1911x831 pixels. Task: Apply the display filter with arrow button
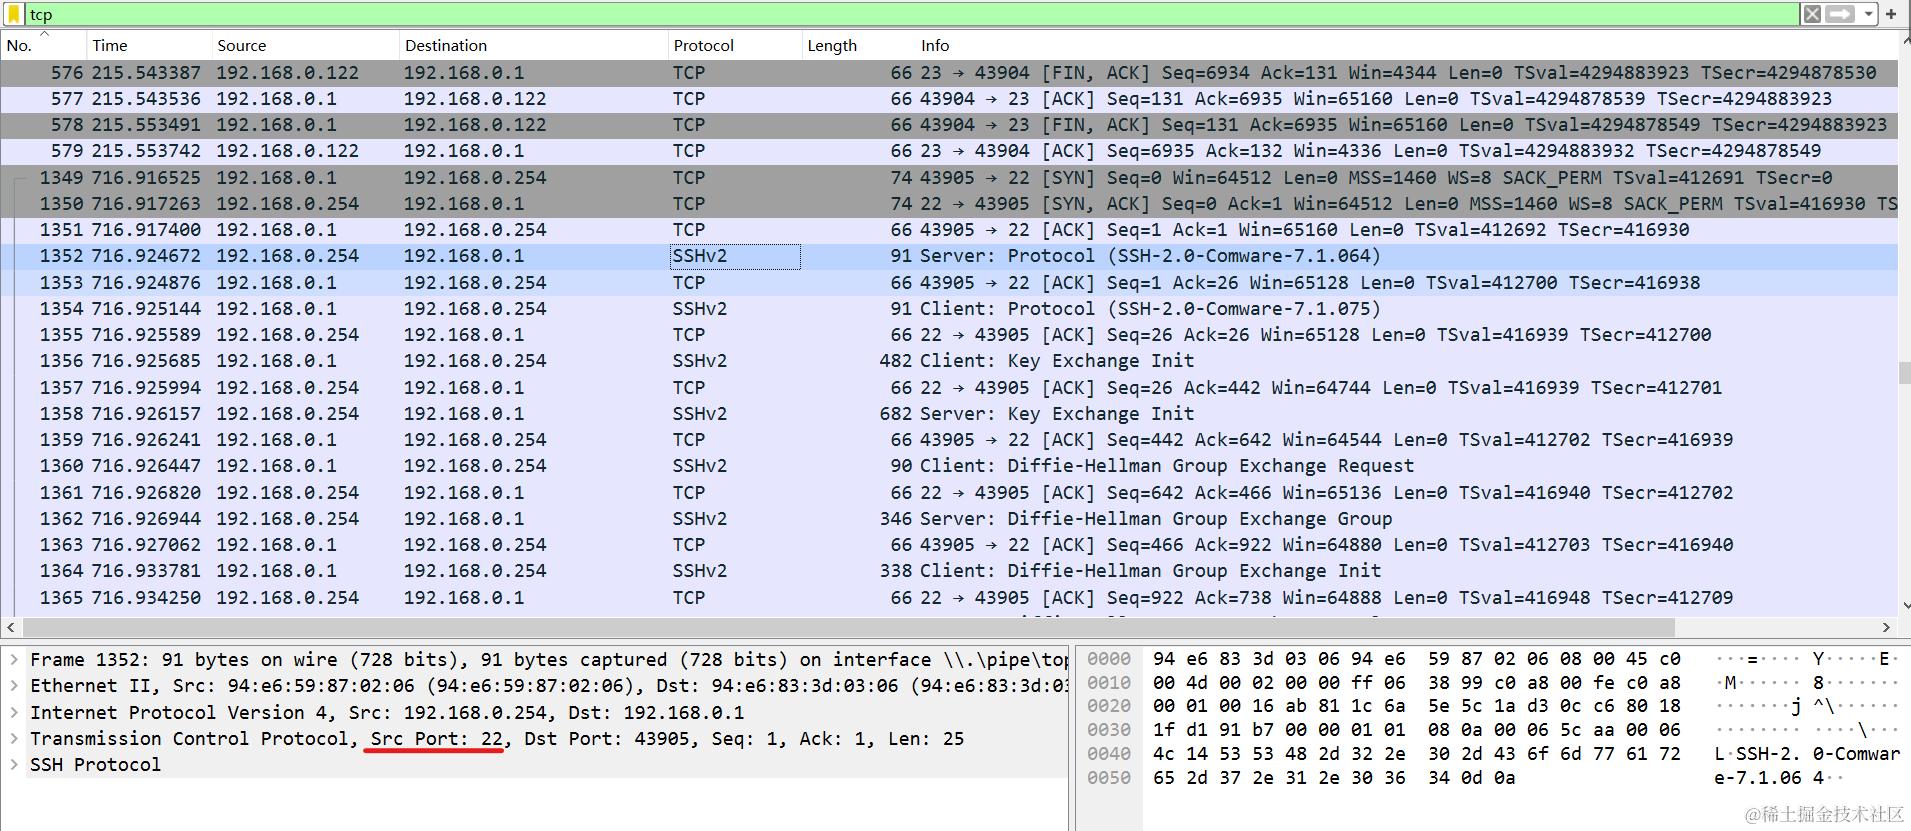tap(1839, 14)
